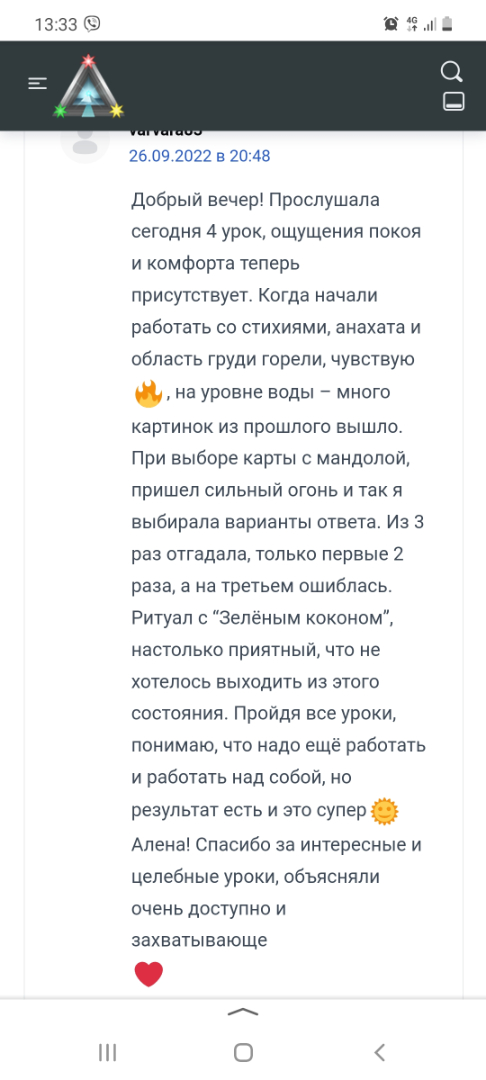The image size is (486, 1080).
Task: Tap the panel icon below search
Action: pyautogui.click(x=453, y=102)
